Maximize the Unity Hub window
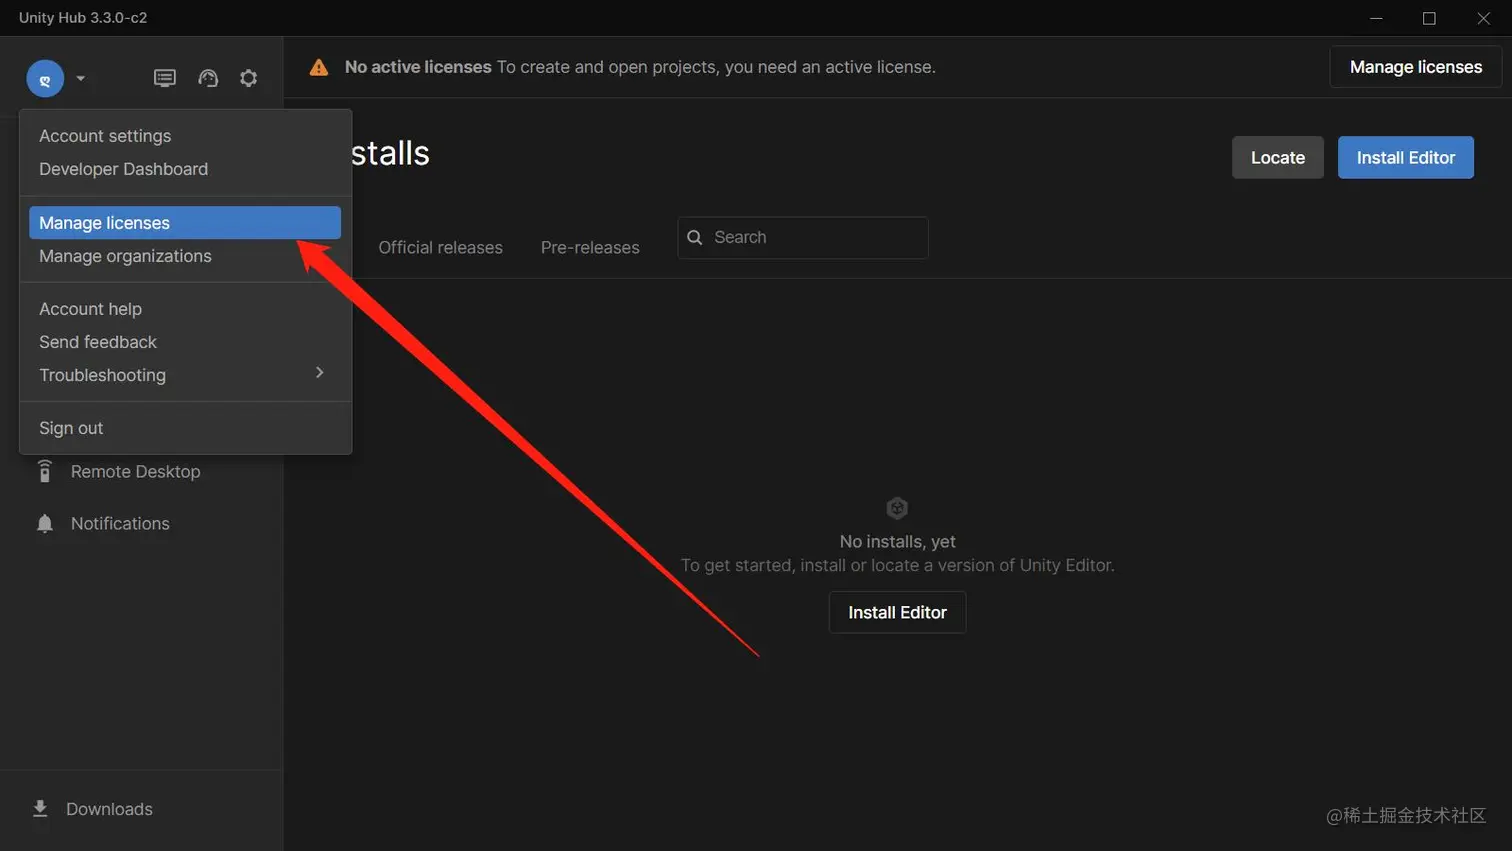This screenshot has width=1512, height=851. (x=1429, y=18)
